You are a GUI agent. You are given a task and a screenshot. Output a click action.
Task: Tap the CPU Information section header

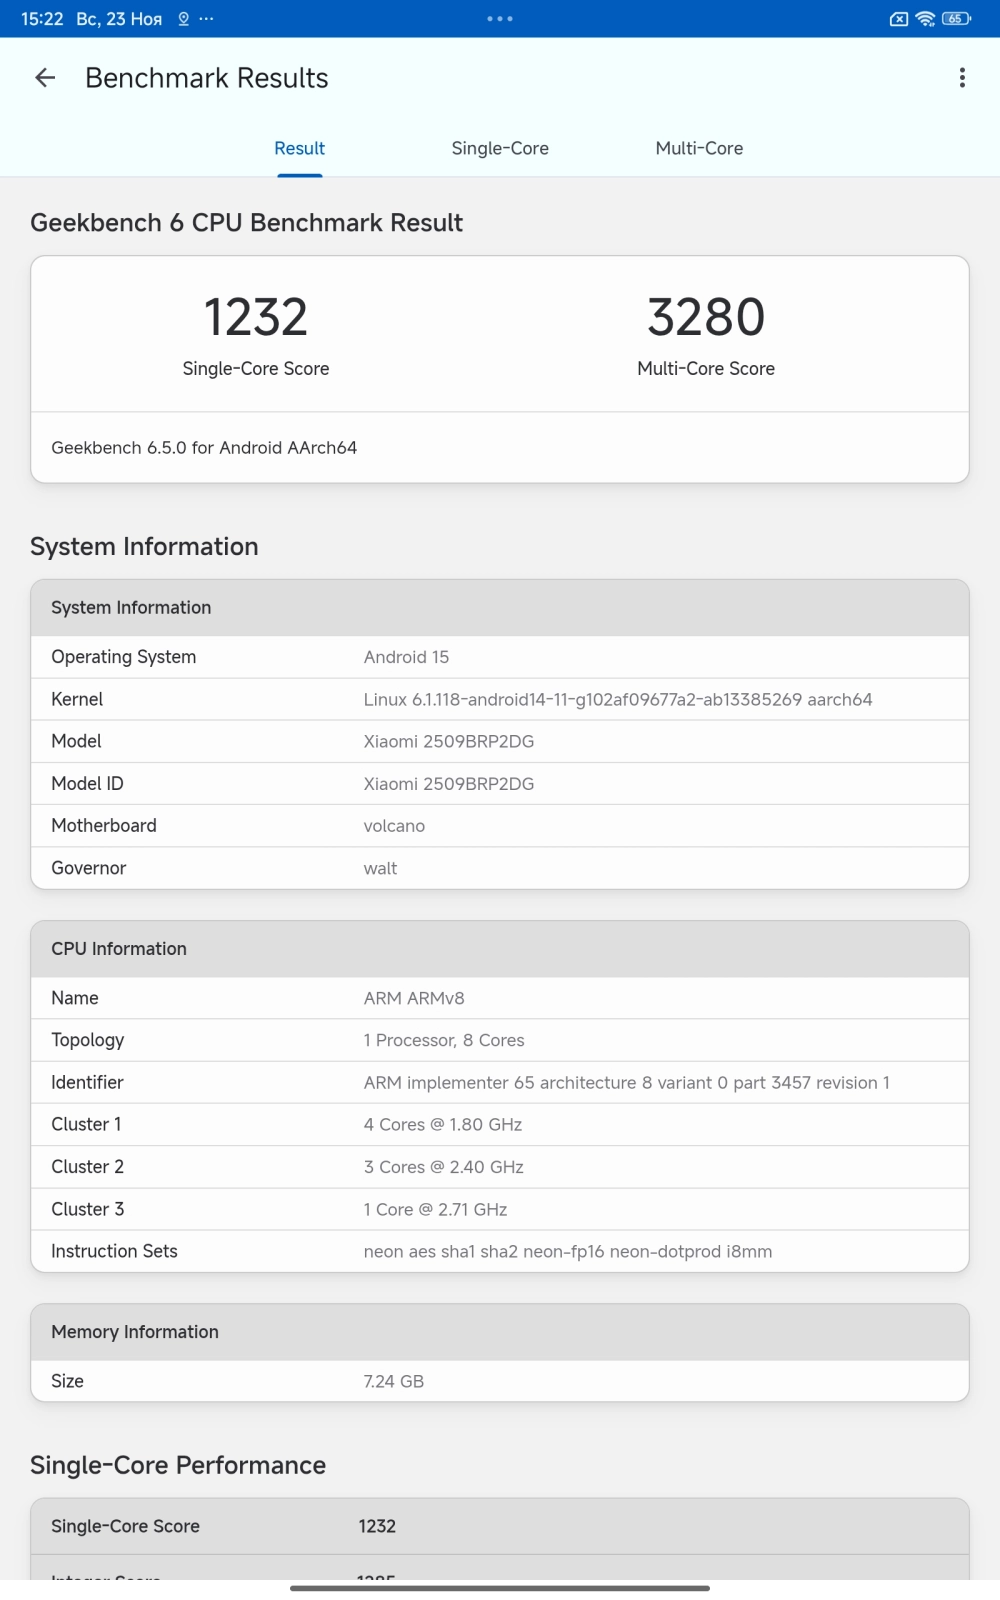500,949
